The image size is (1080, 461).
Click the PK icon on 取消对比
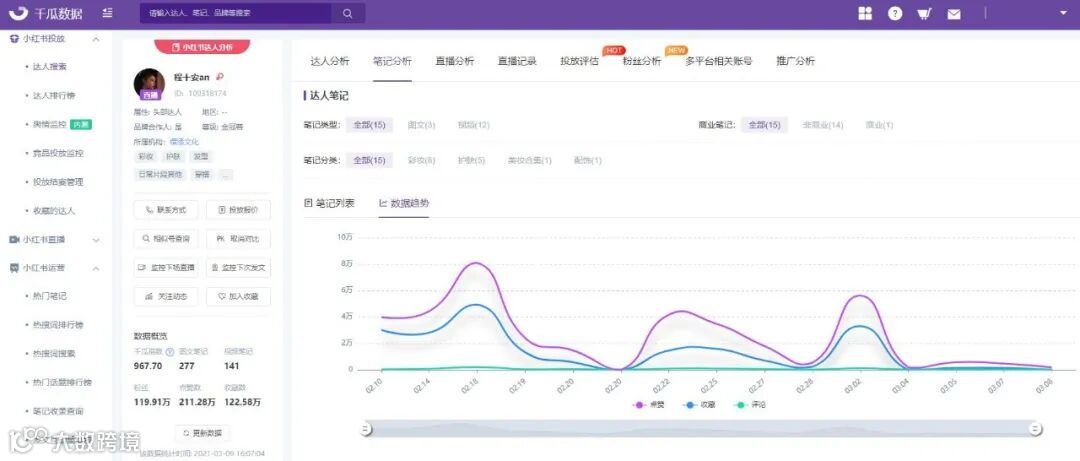pos(221,238)
